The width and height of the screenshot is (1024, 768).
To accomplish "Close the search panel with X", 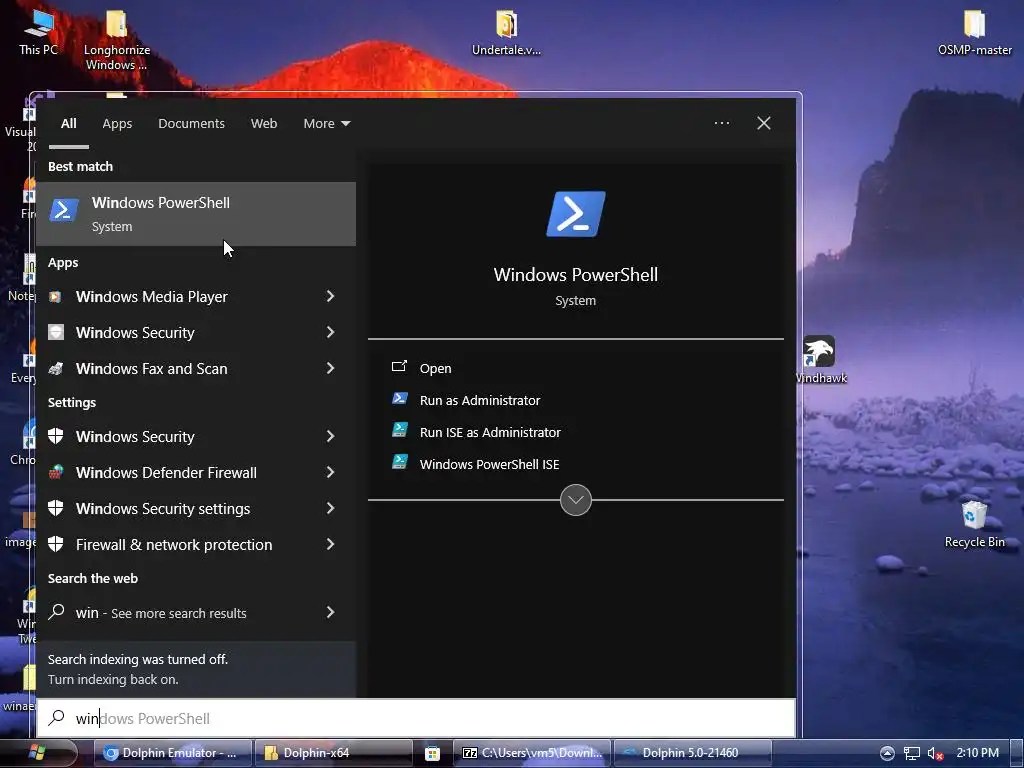I will click(763, 123).
